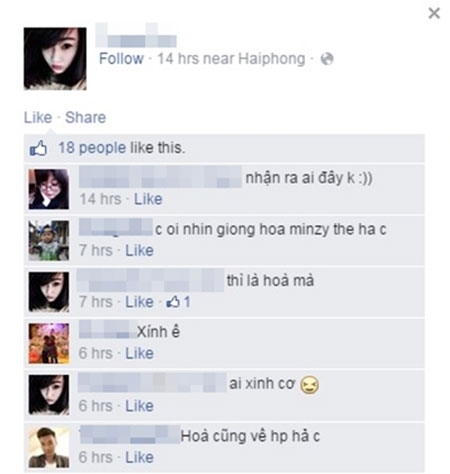Click the public globe privacy icon

327,59
